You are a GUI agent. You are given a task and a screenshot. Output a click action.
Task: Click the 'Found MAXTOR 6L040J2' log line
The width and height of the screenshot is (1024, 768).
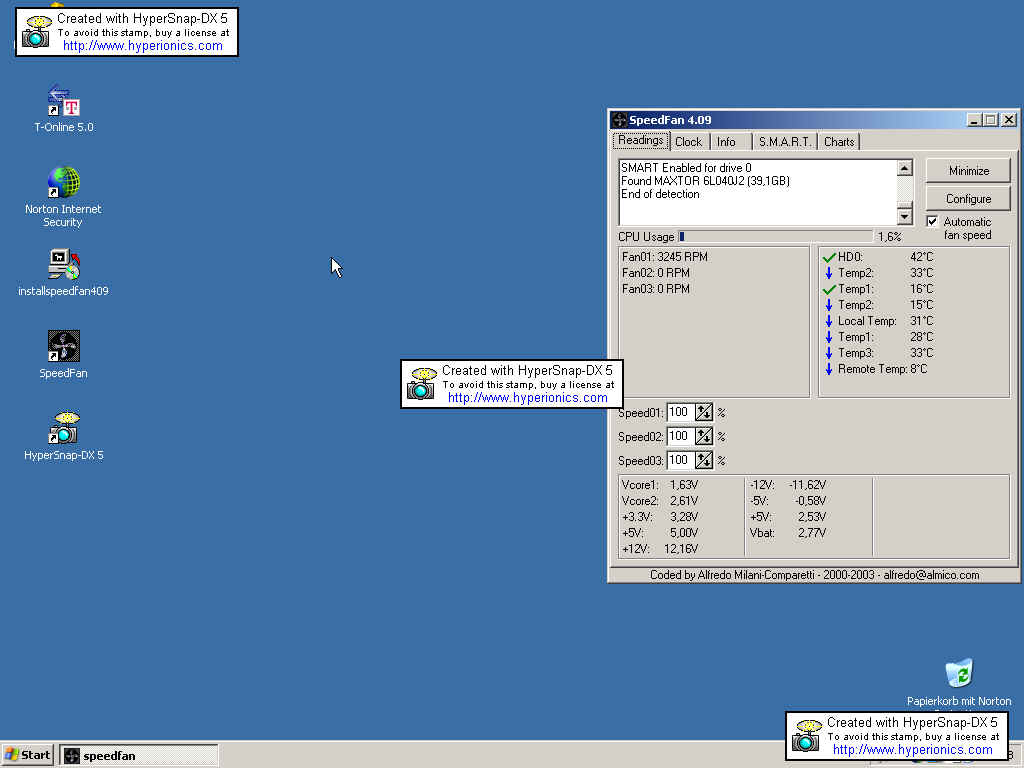(x=705, y=181)
